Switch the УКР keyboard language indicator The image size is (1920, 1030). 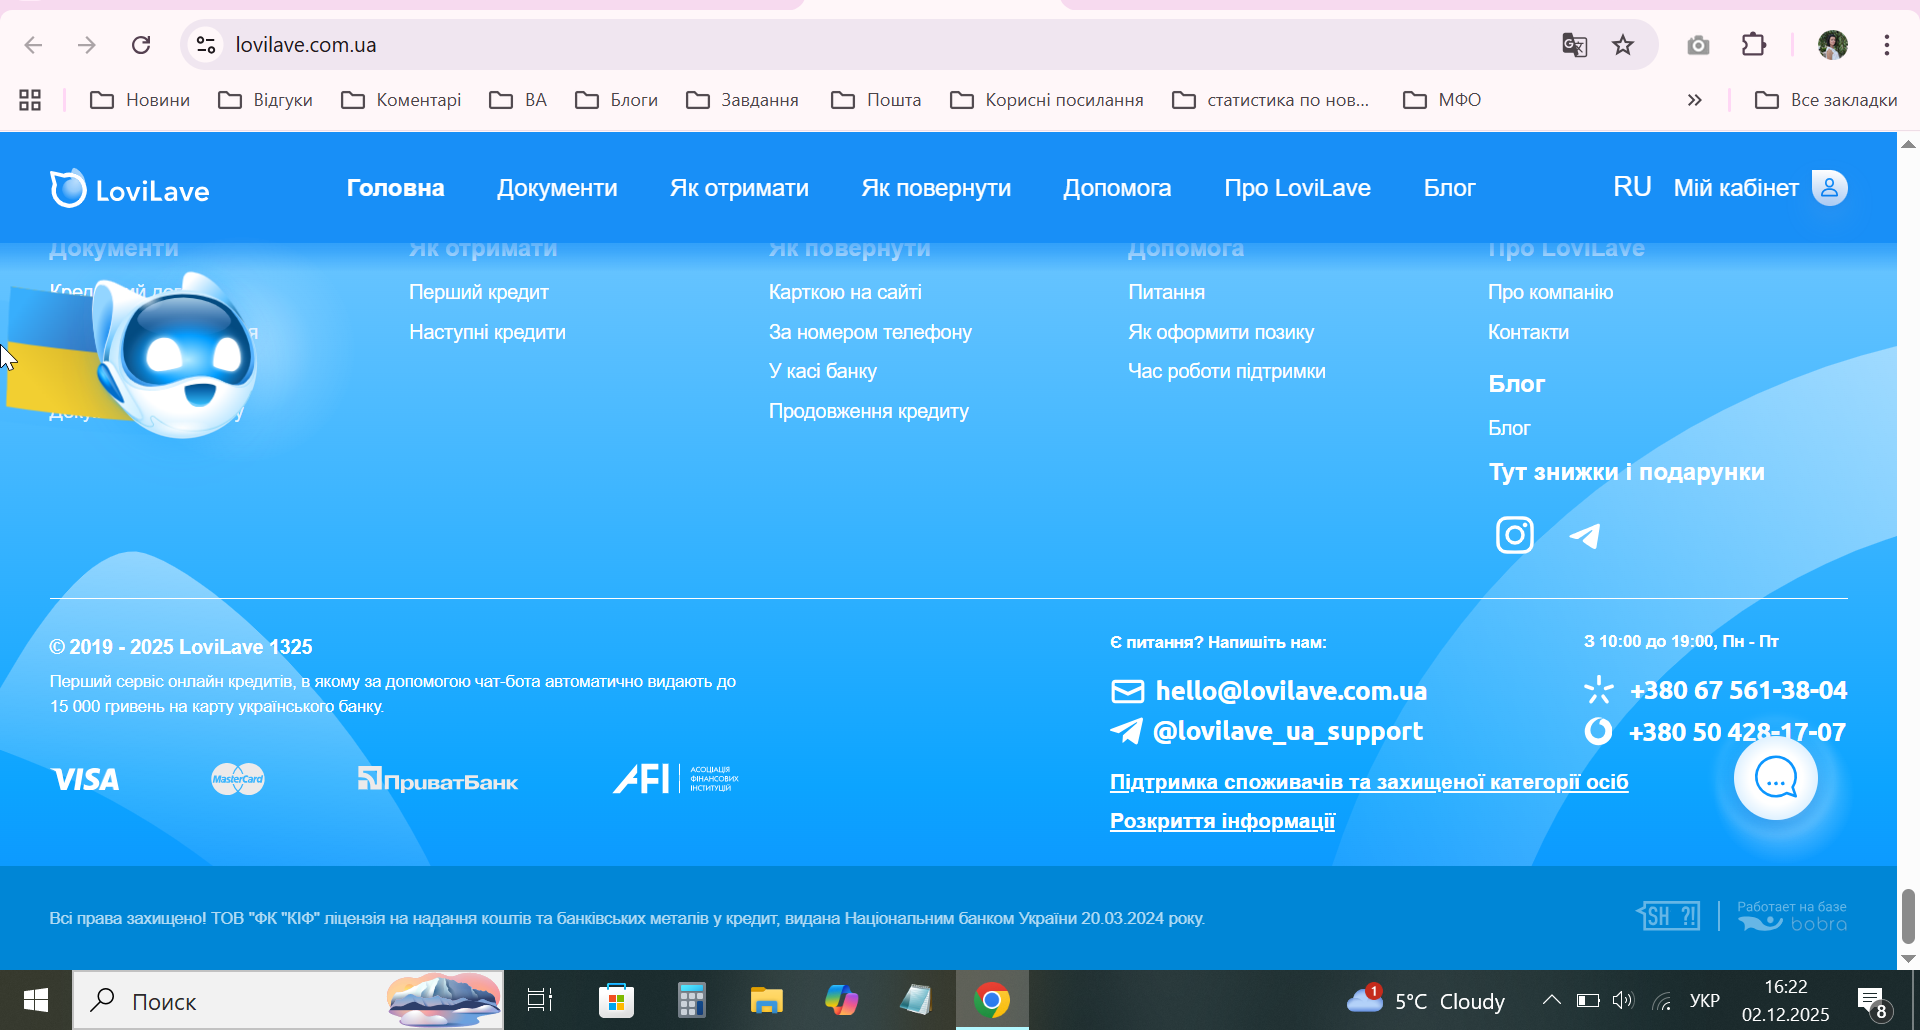(1704, 1001)
